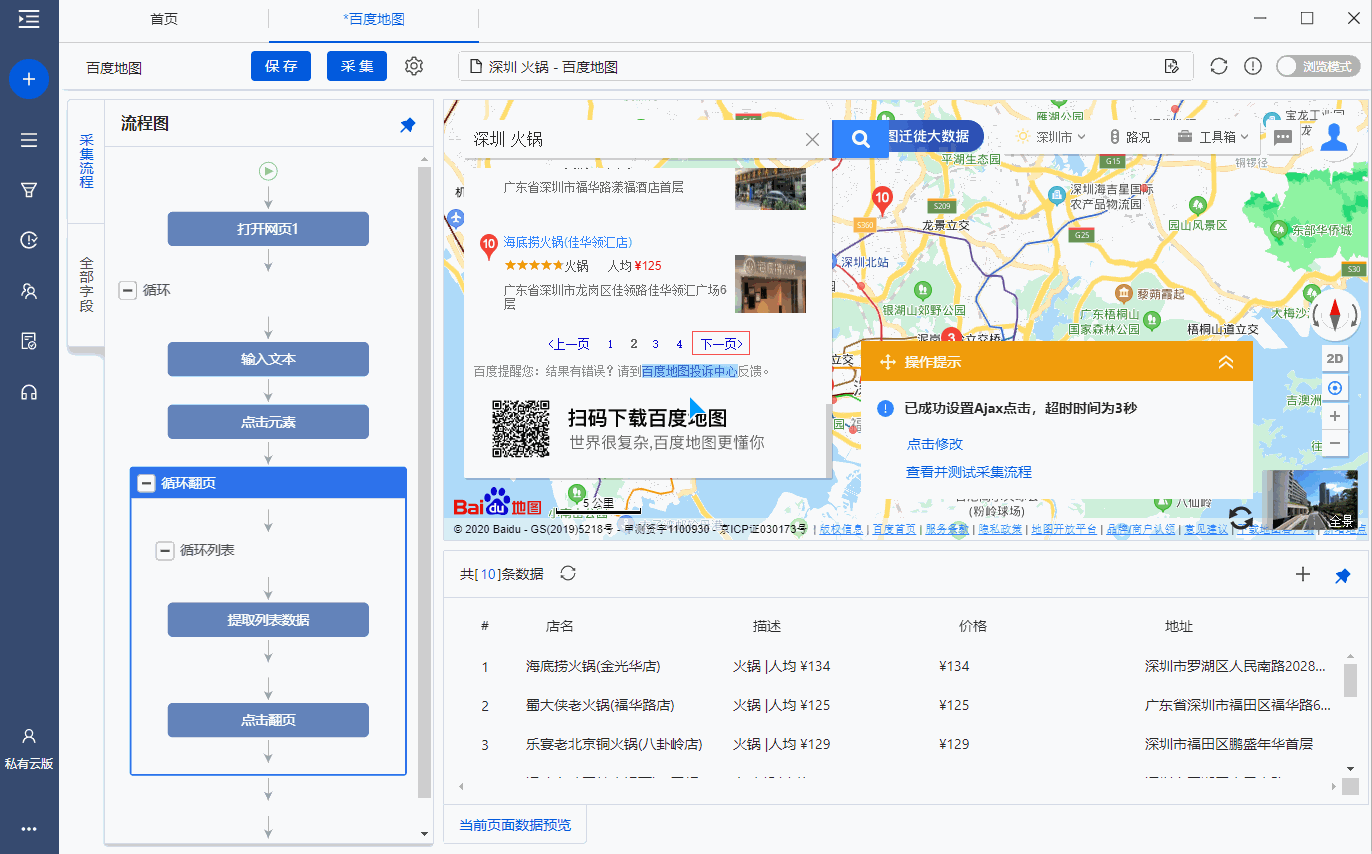Open the headset support icon in sidebar
Screen dimensions: 1372x854
click(29, 392)
